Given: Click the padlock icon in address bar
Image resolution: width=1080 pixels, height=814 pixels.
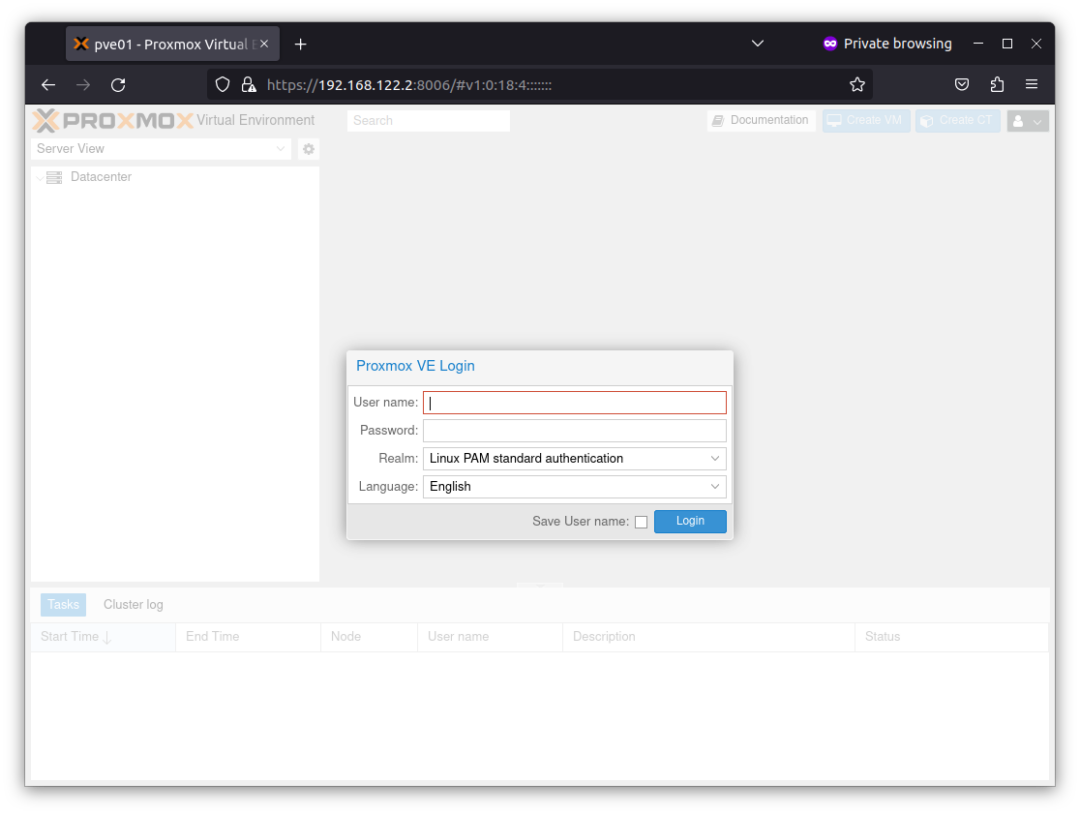Looking at the screenshot, I should pyautogui.click(x=248, y=84).
